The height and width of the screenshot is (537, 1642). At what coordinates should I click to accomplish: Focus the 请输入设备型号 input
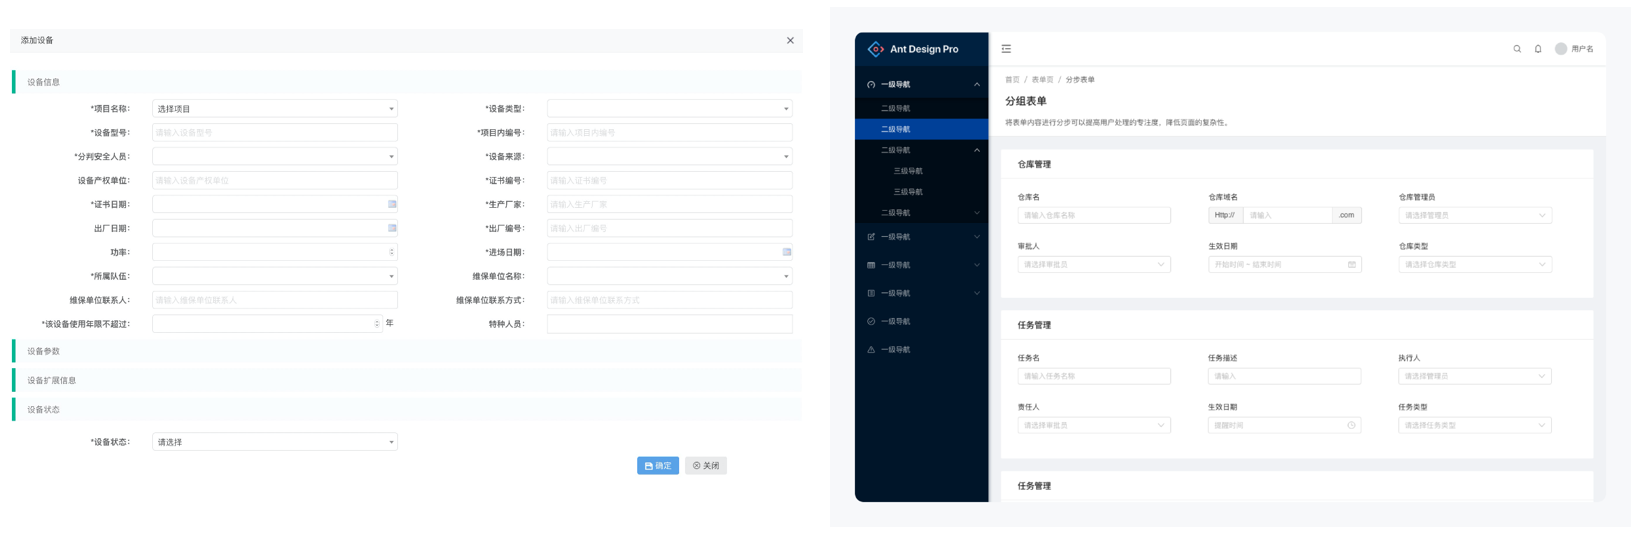pos(275,132)
